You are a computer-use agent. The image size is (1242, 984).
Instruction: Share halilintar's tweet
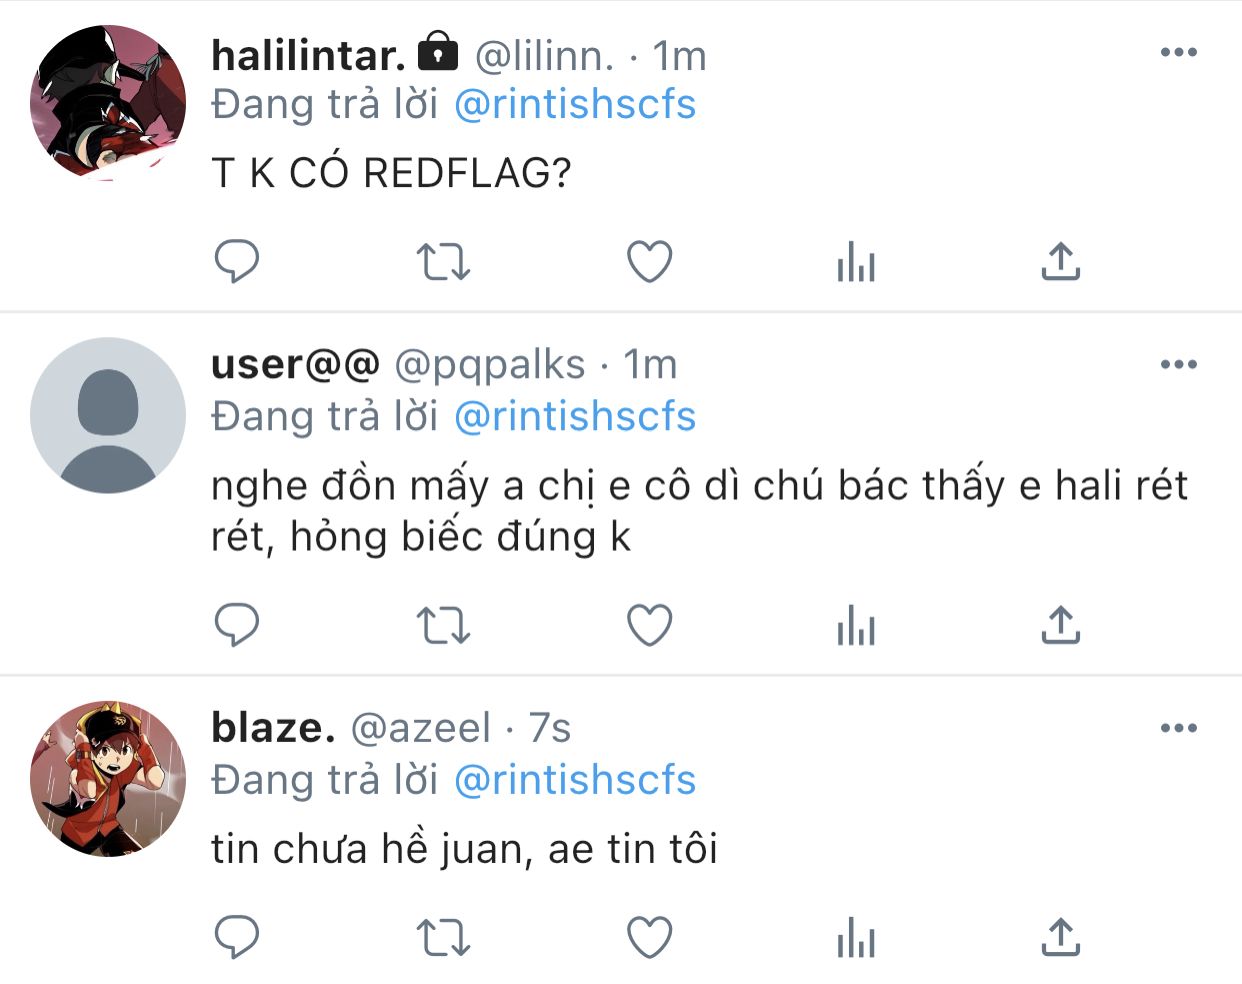(1061, 261)
